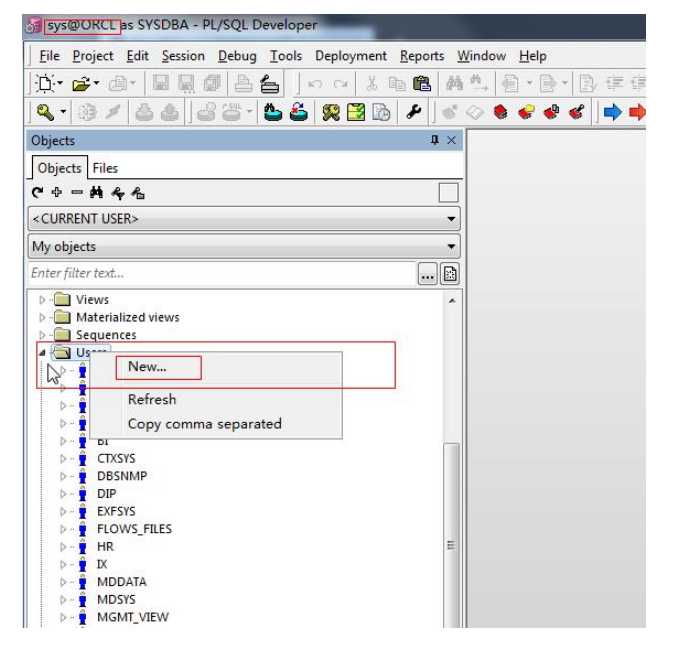Image resolution: width=692 pixels, height=645 pixels.
Task: Open the Deployment menu
Action: point(351,56)
